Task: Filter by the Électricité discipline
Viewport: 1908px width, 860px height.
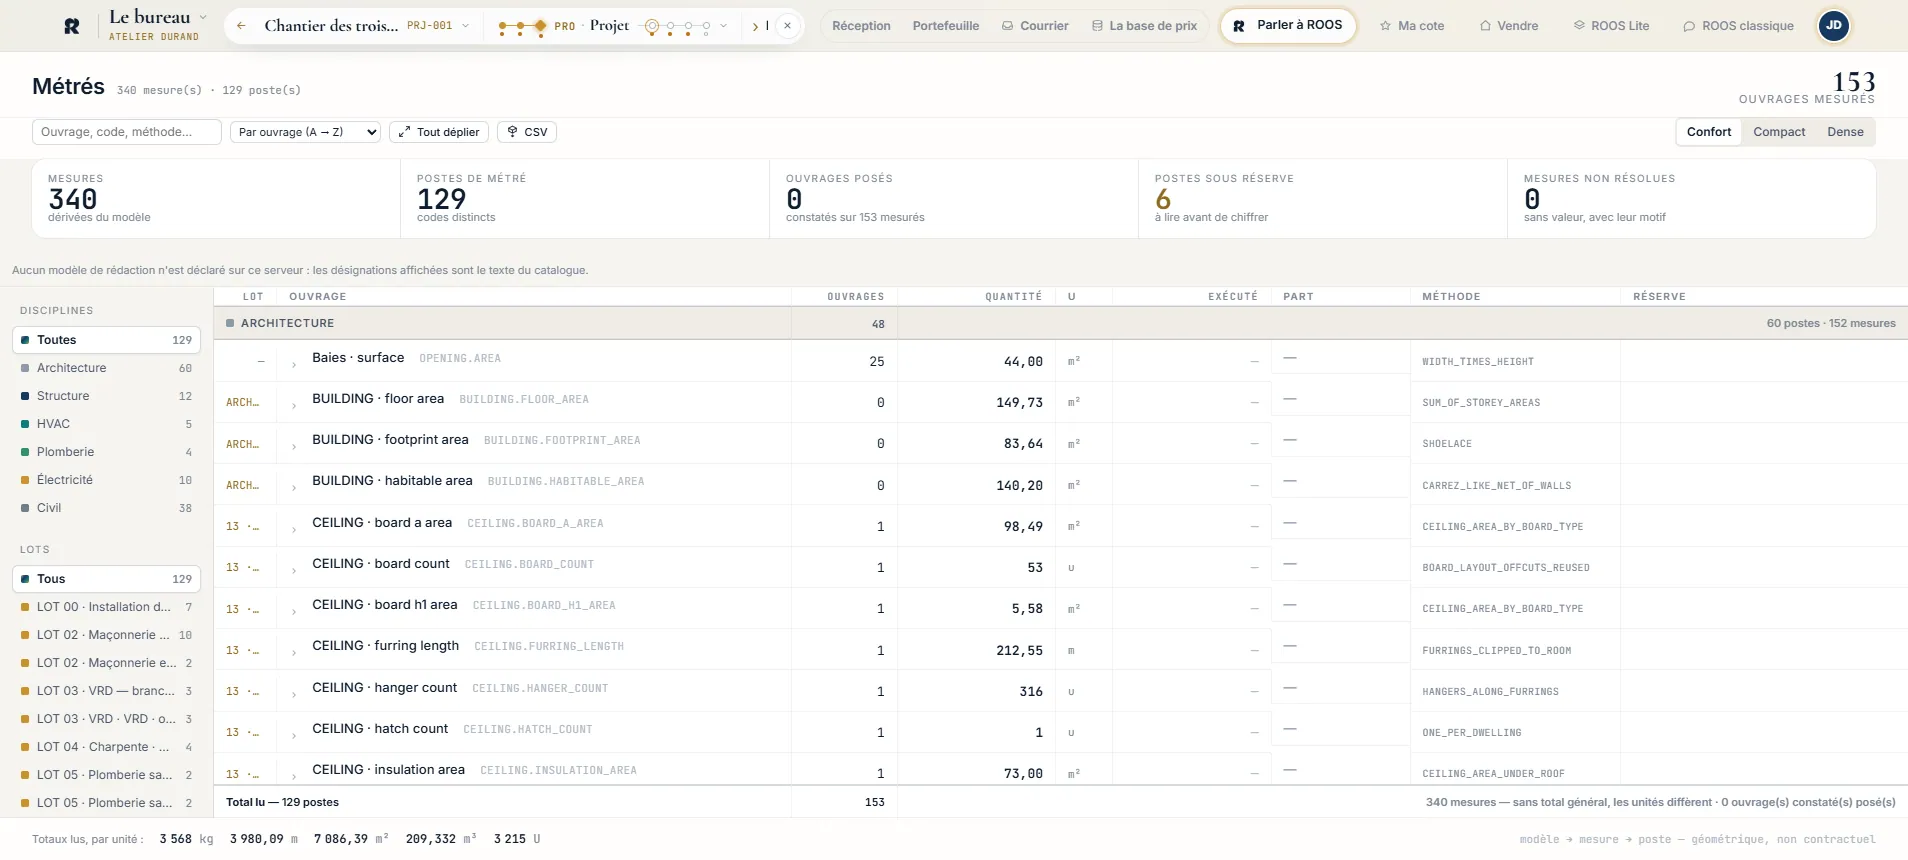Action: 106,480
